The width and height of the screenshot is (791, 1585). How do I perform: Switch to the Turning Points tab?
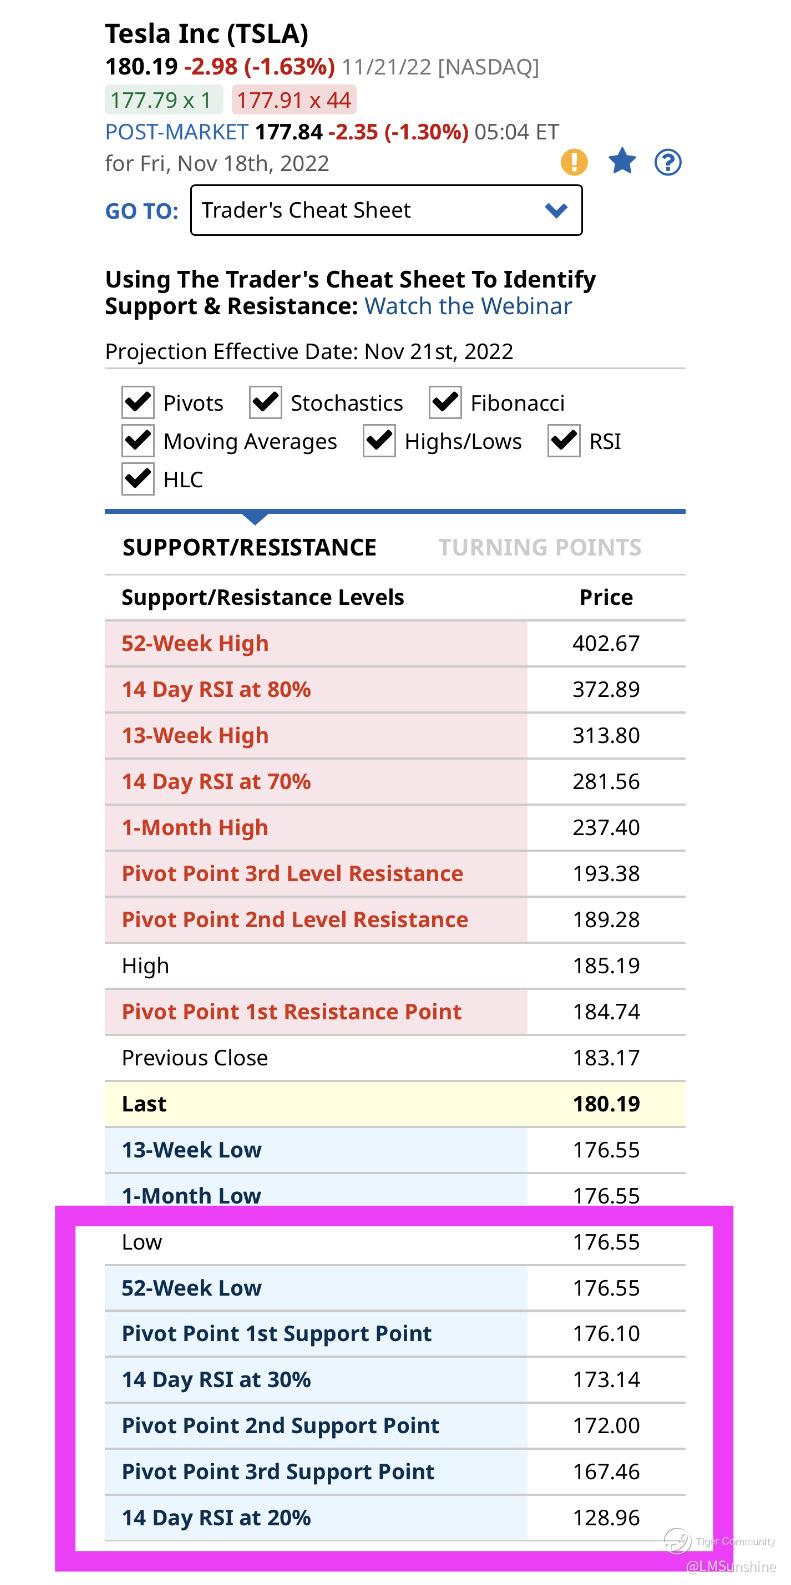click(540, 547)
